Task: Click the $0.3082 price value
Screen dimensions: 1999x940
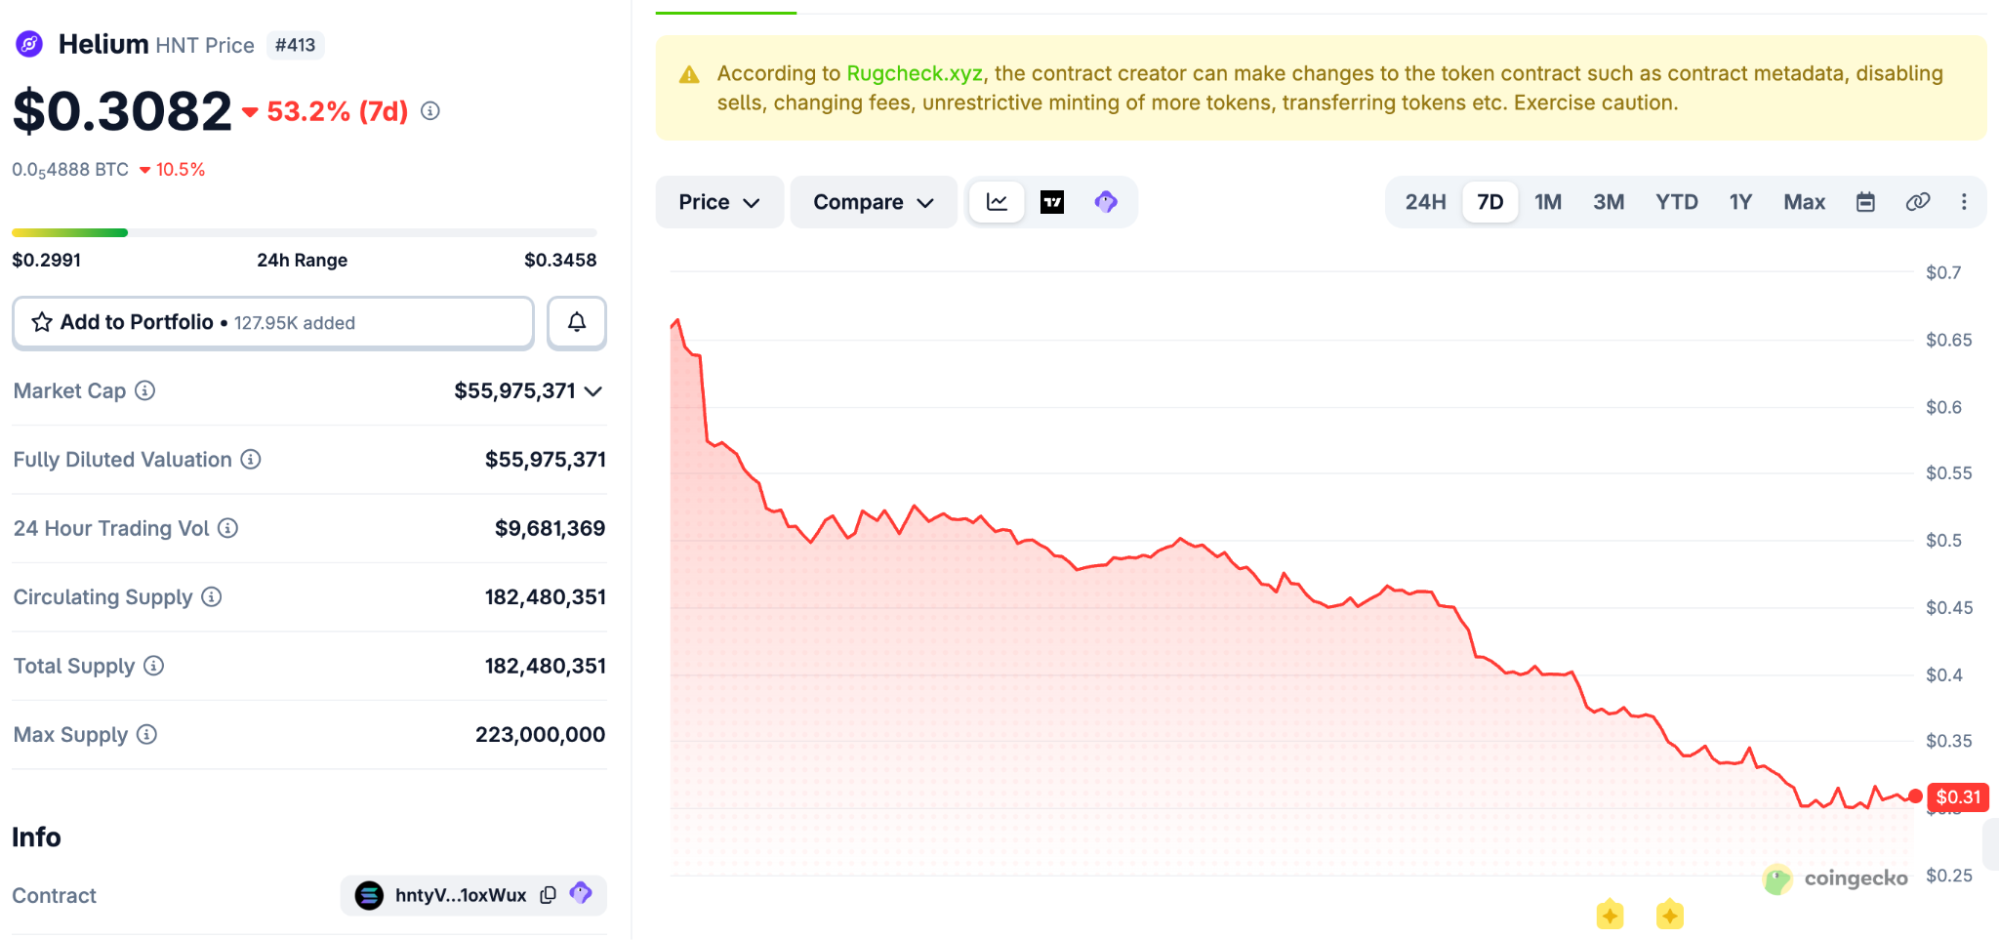Action: [122, 110]
